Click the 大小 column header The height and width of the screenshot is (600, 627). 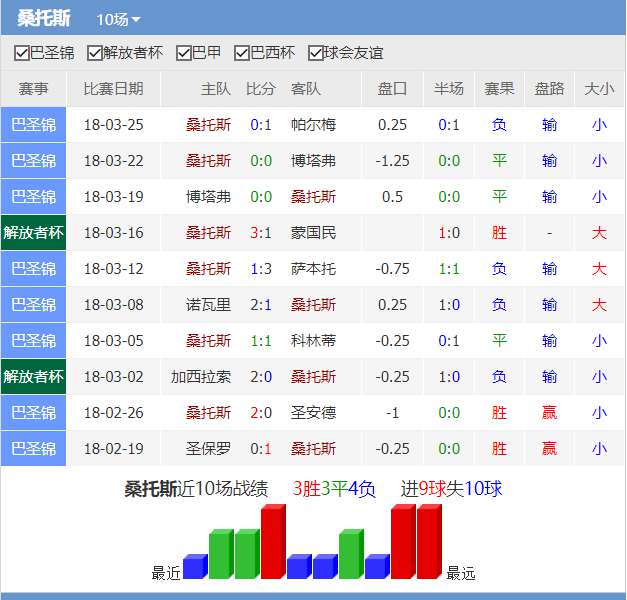coord(599,89)
